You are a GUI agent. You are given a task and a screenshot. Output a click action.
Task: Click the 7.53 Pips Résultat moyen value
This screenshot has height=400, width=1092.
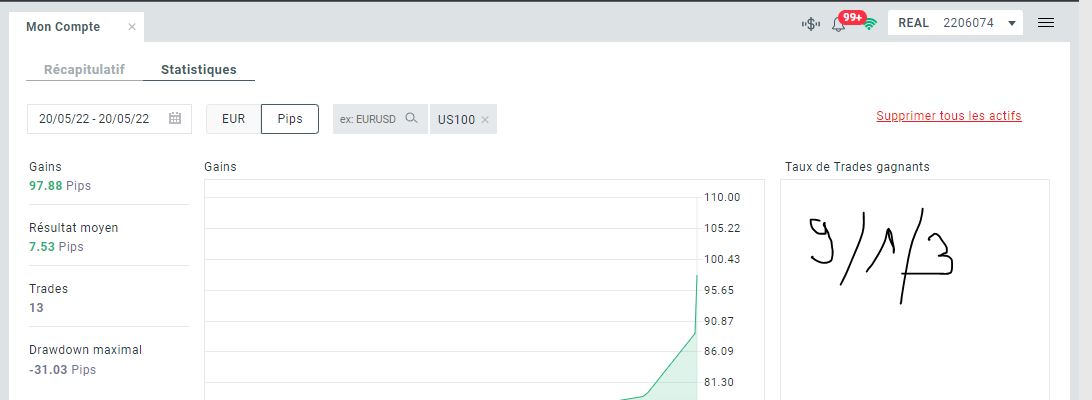[x=56, y=247]
